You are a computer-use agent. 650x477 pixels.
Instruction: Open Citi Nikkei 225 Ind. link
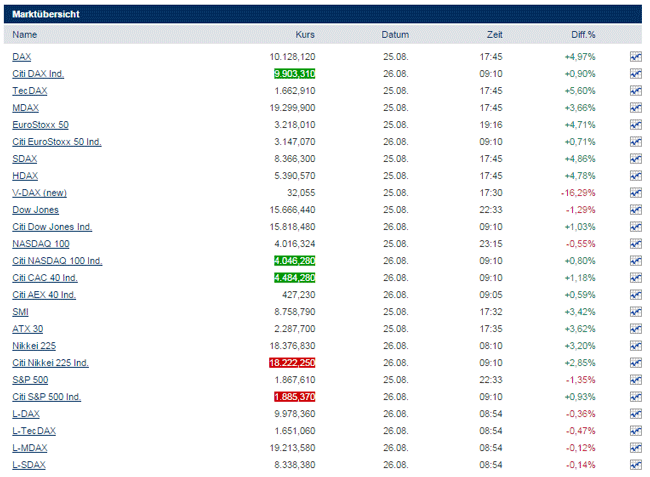[x=51, y=363]
